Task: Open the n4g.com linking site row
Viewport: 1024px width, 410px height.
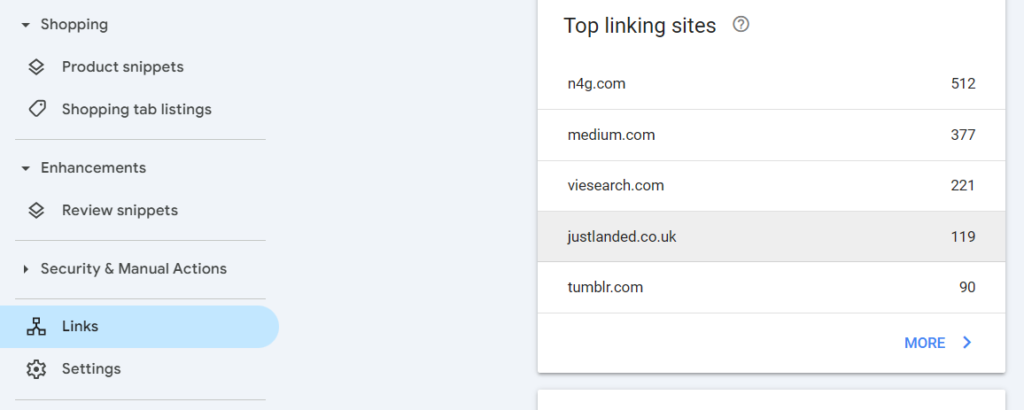Action: coord(771,84)
